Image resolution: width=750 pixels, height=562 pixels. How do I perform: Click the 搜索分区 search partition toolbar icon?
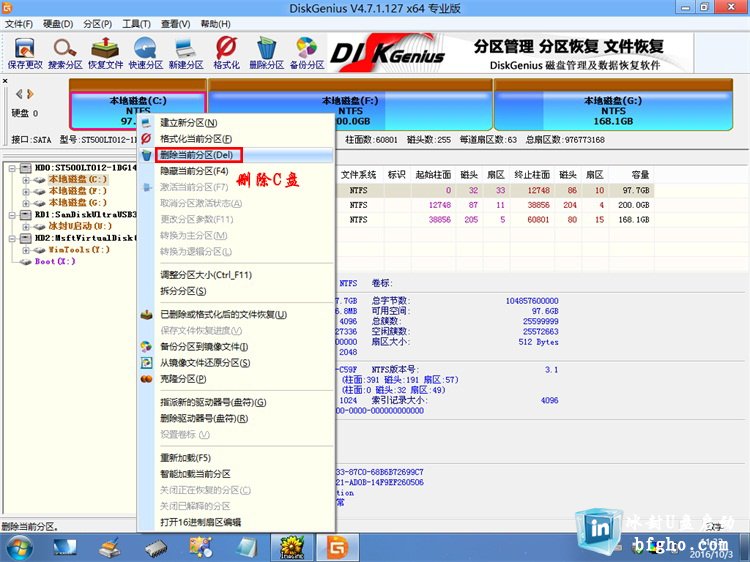[65, 54]
